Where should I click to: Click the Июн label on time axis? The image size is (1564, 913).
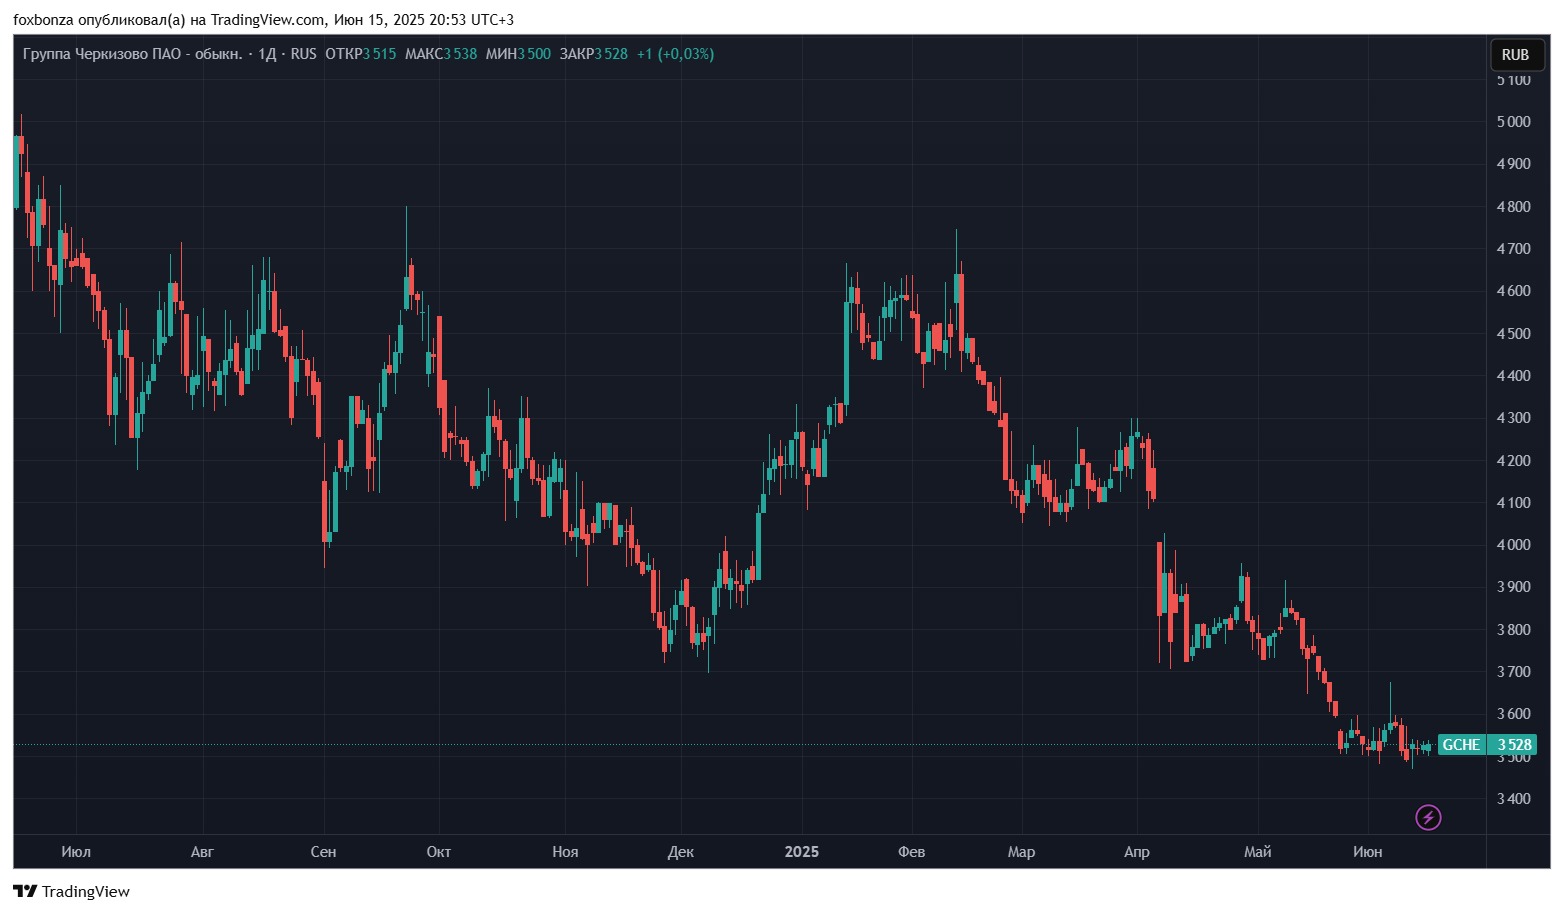point(1367,852)
